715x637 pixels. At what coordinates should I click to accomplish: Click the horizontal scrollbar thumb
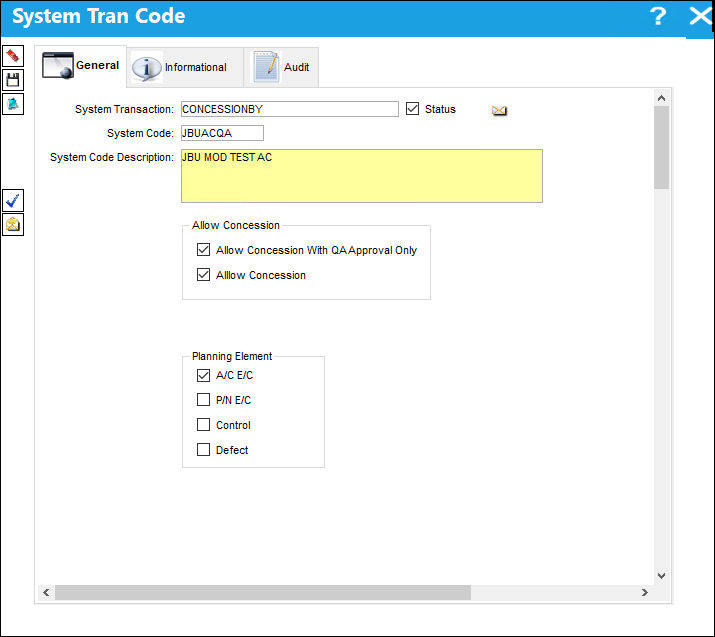pos(263,592)
